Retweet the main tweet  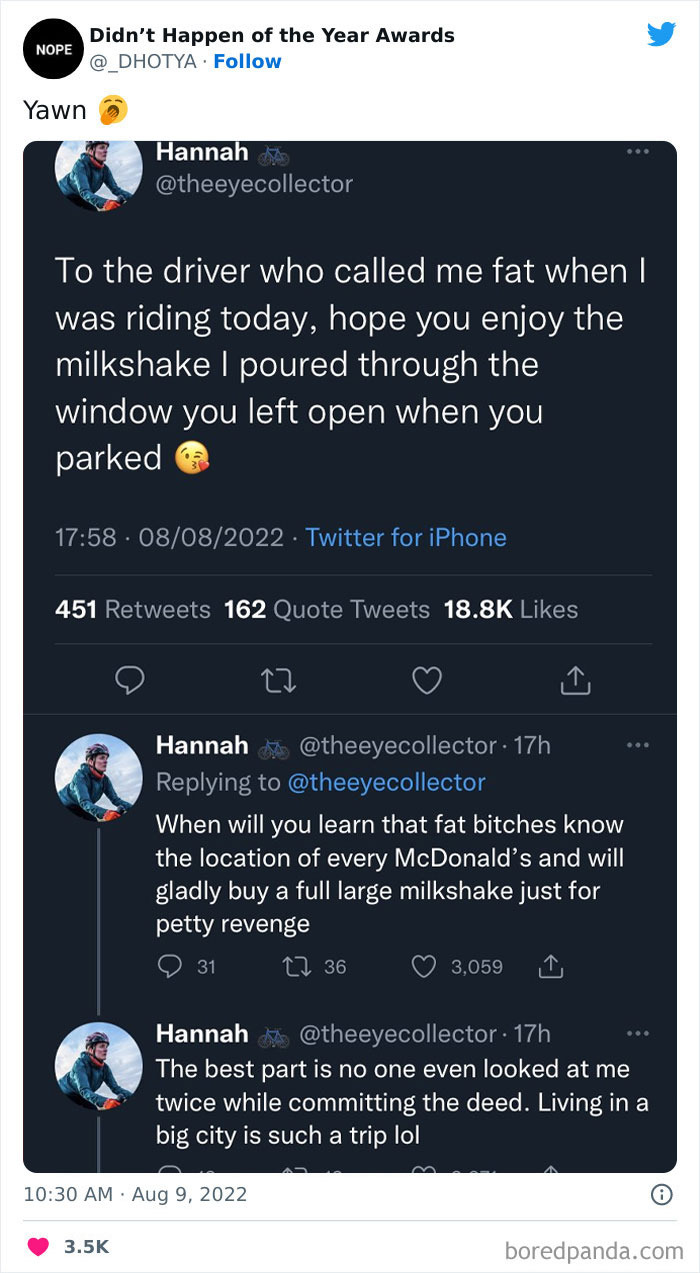279,680
